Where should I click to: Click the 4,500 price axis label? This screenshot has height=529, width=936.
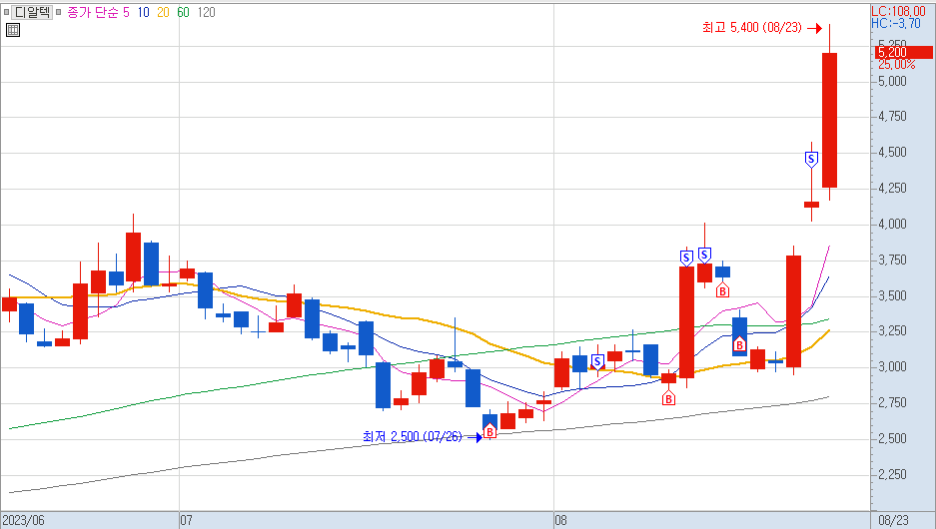click(x=892, y=152)
